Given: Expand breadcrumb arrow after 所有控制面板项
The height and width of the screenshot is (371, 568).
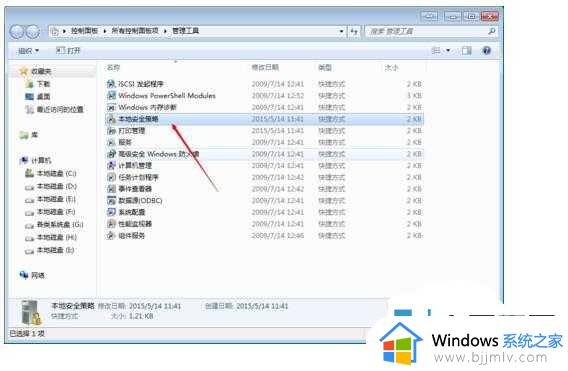Looking at the screenshot, I should [165, 31].
